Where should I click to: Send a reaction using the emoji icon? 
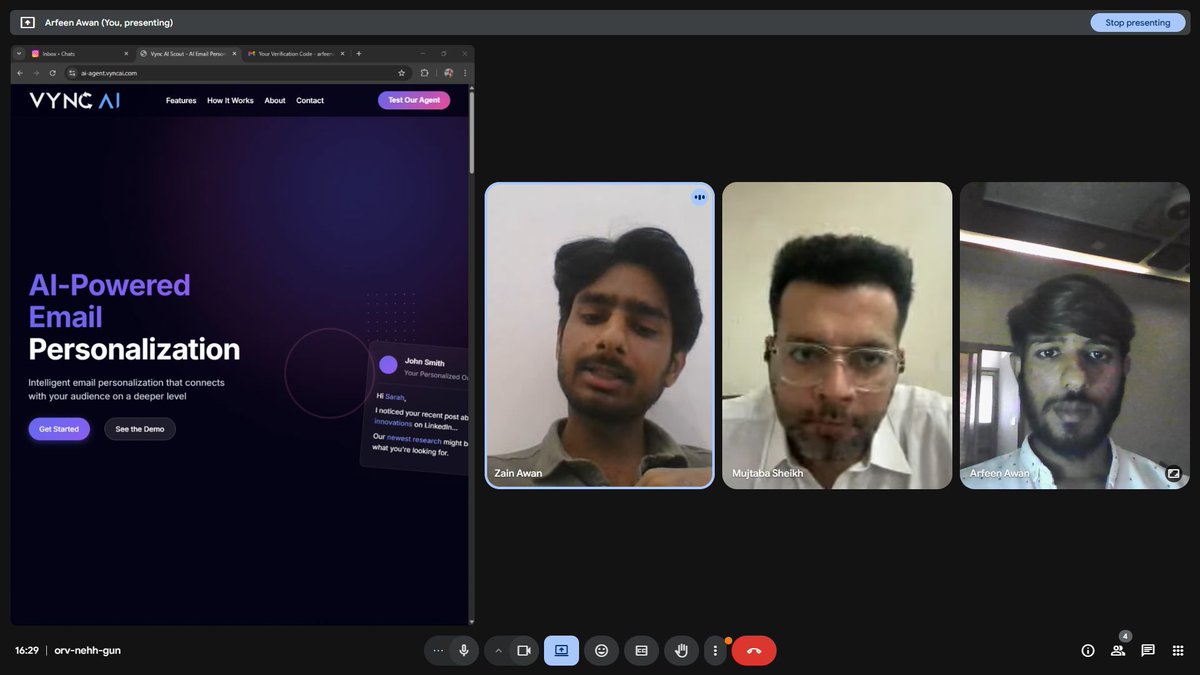click(601, 650)
